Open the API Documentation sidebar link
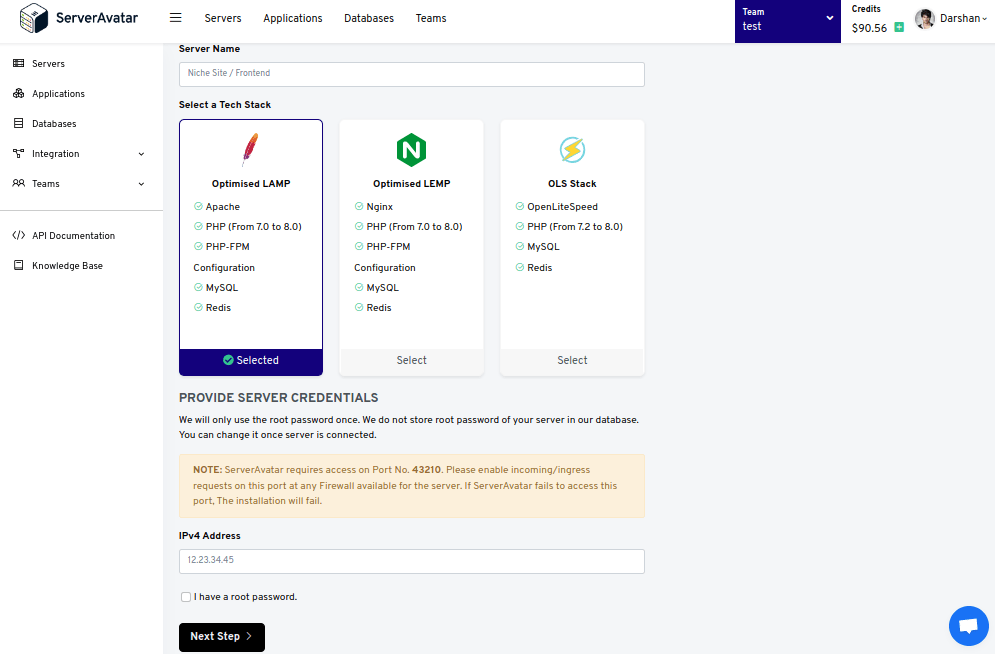Viewport: 995px width, 654px height. point(74,235)
